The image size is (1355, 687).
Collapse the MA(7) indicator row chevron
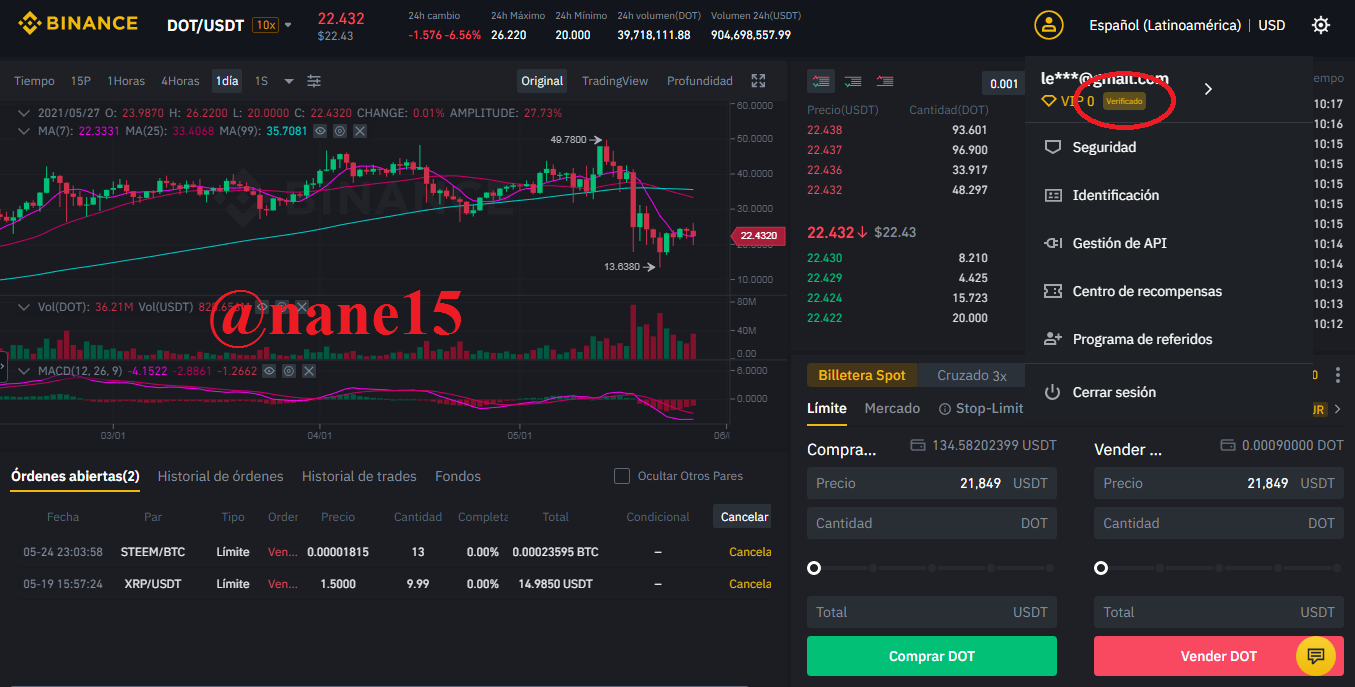[25, 131]
